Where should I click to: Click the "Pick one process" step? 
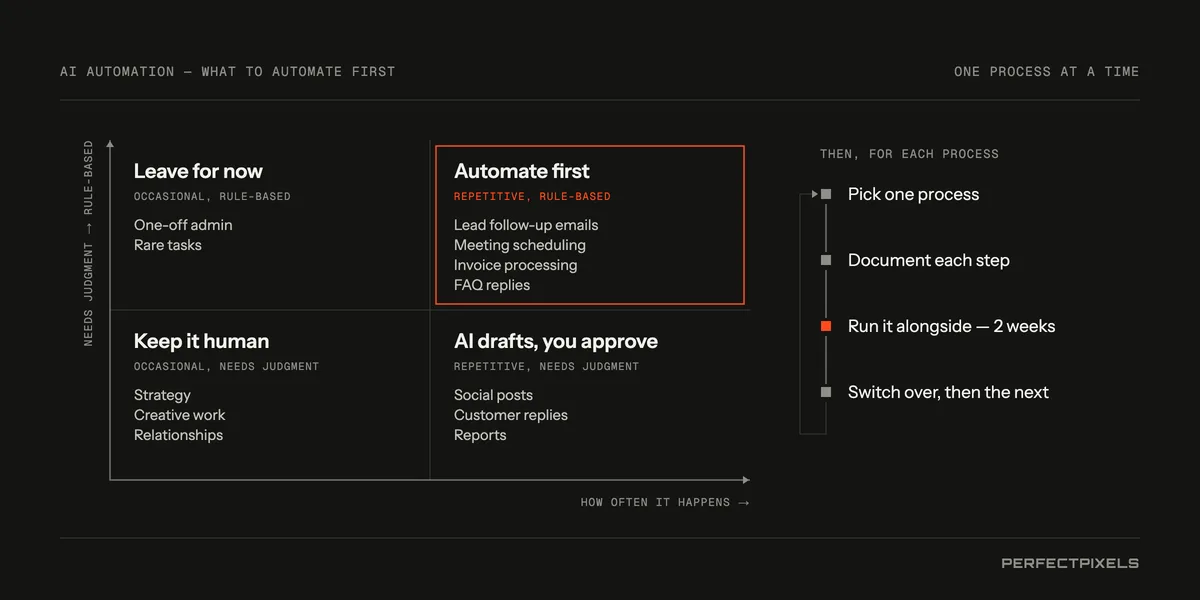point(914,194)
